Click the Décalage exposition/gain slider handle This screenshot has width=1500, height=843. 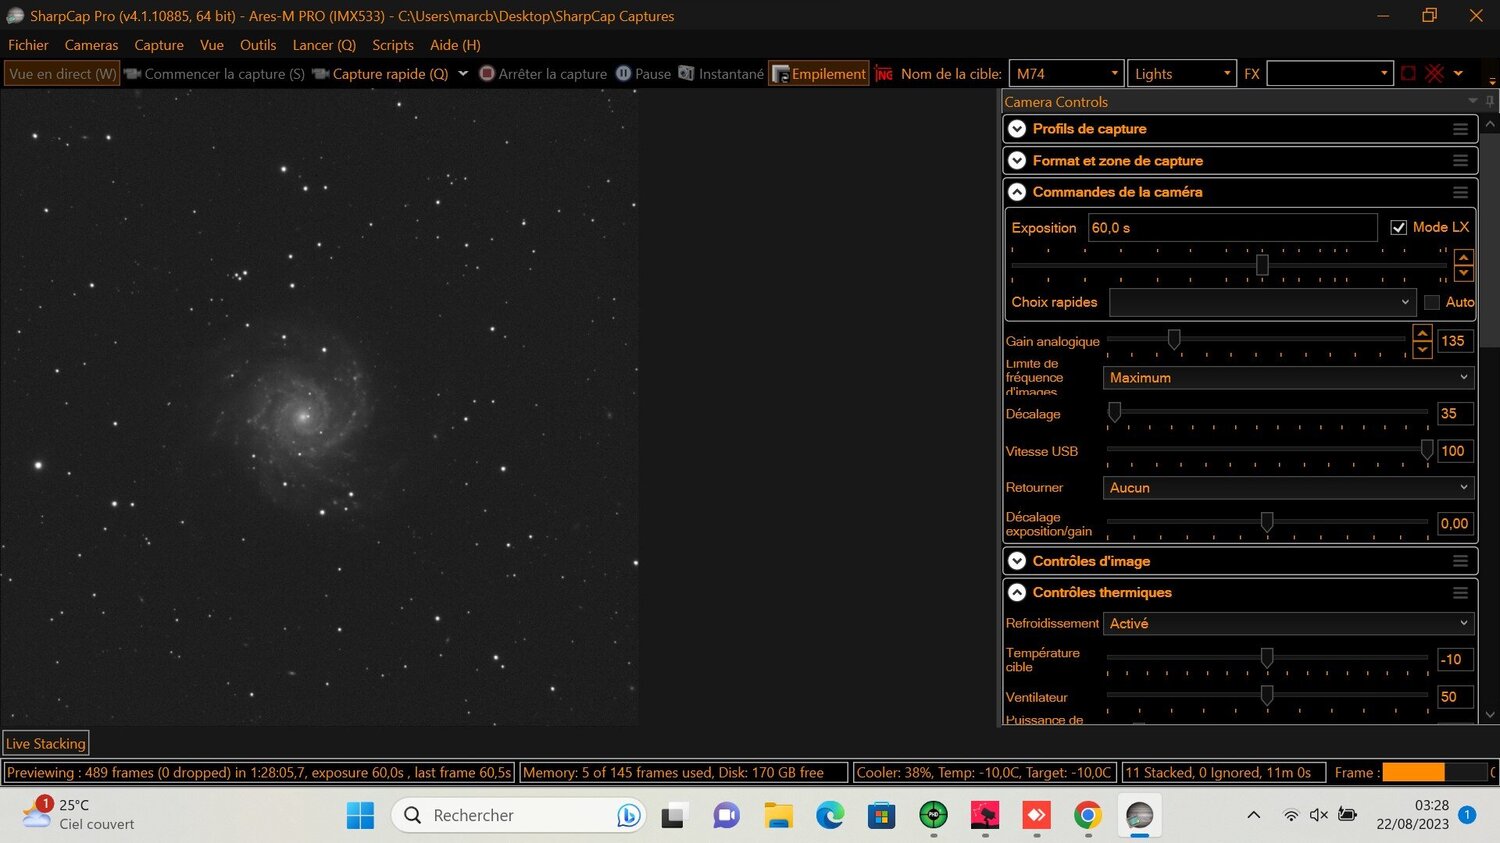(1267, 522)
